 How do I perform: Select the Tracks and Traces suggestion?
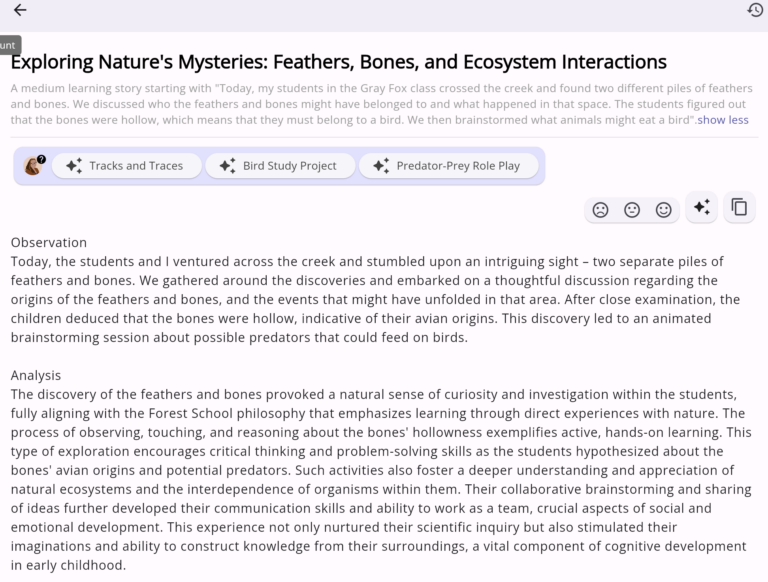click(x=125, y=166)
